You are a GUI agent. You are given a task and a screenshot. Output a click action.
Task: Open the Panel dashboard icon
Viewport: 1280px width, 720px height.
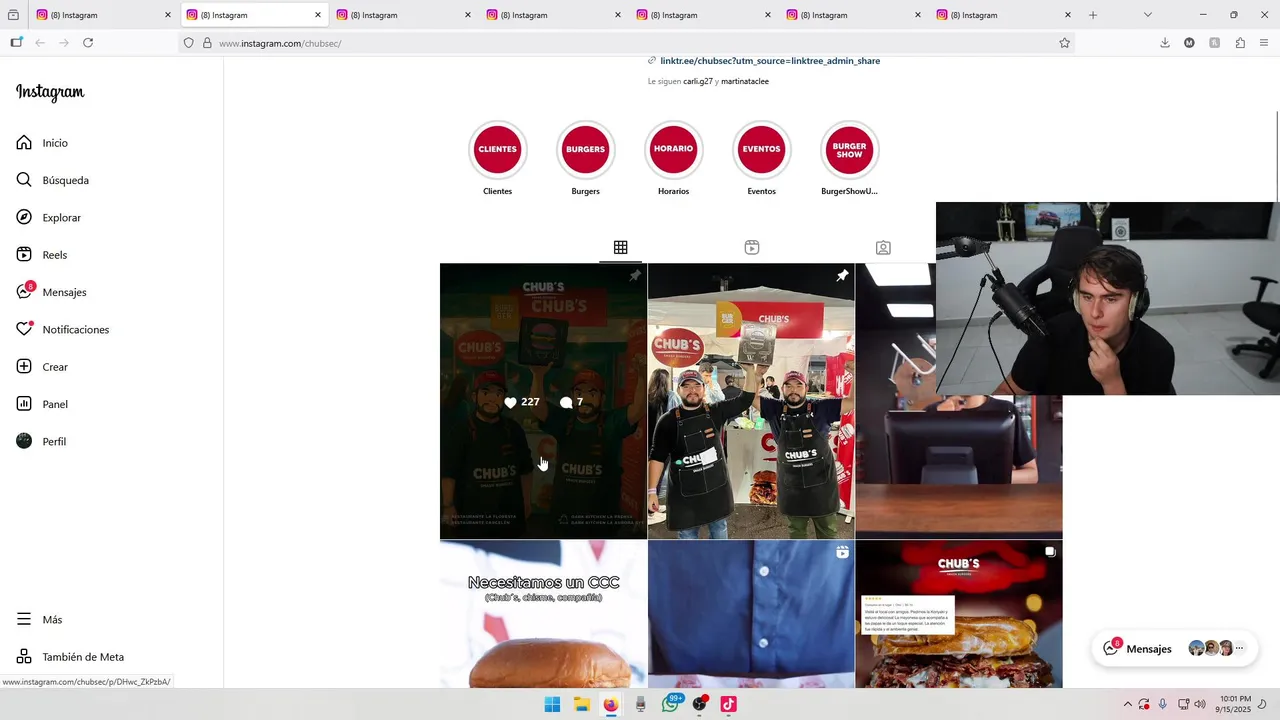[x=24, y=404]
